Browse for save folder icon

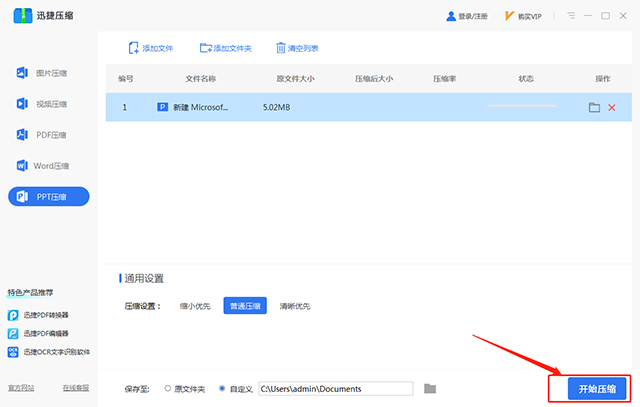[430, 389]
